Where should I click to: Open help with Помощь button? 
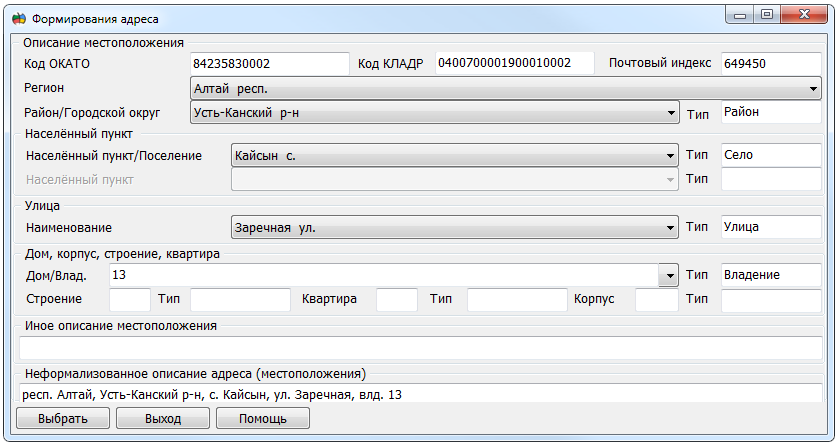(x=262, y=418)
